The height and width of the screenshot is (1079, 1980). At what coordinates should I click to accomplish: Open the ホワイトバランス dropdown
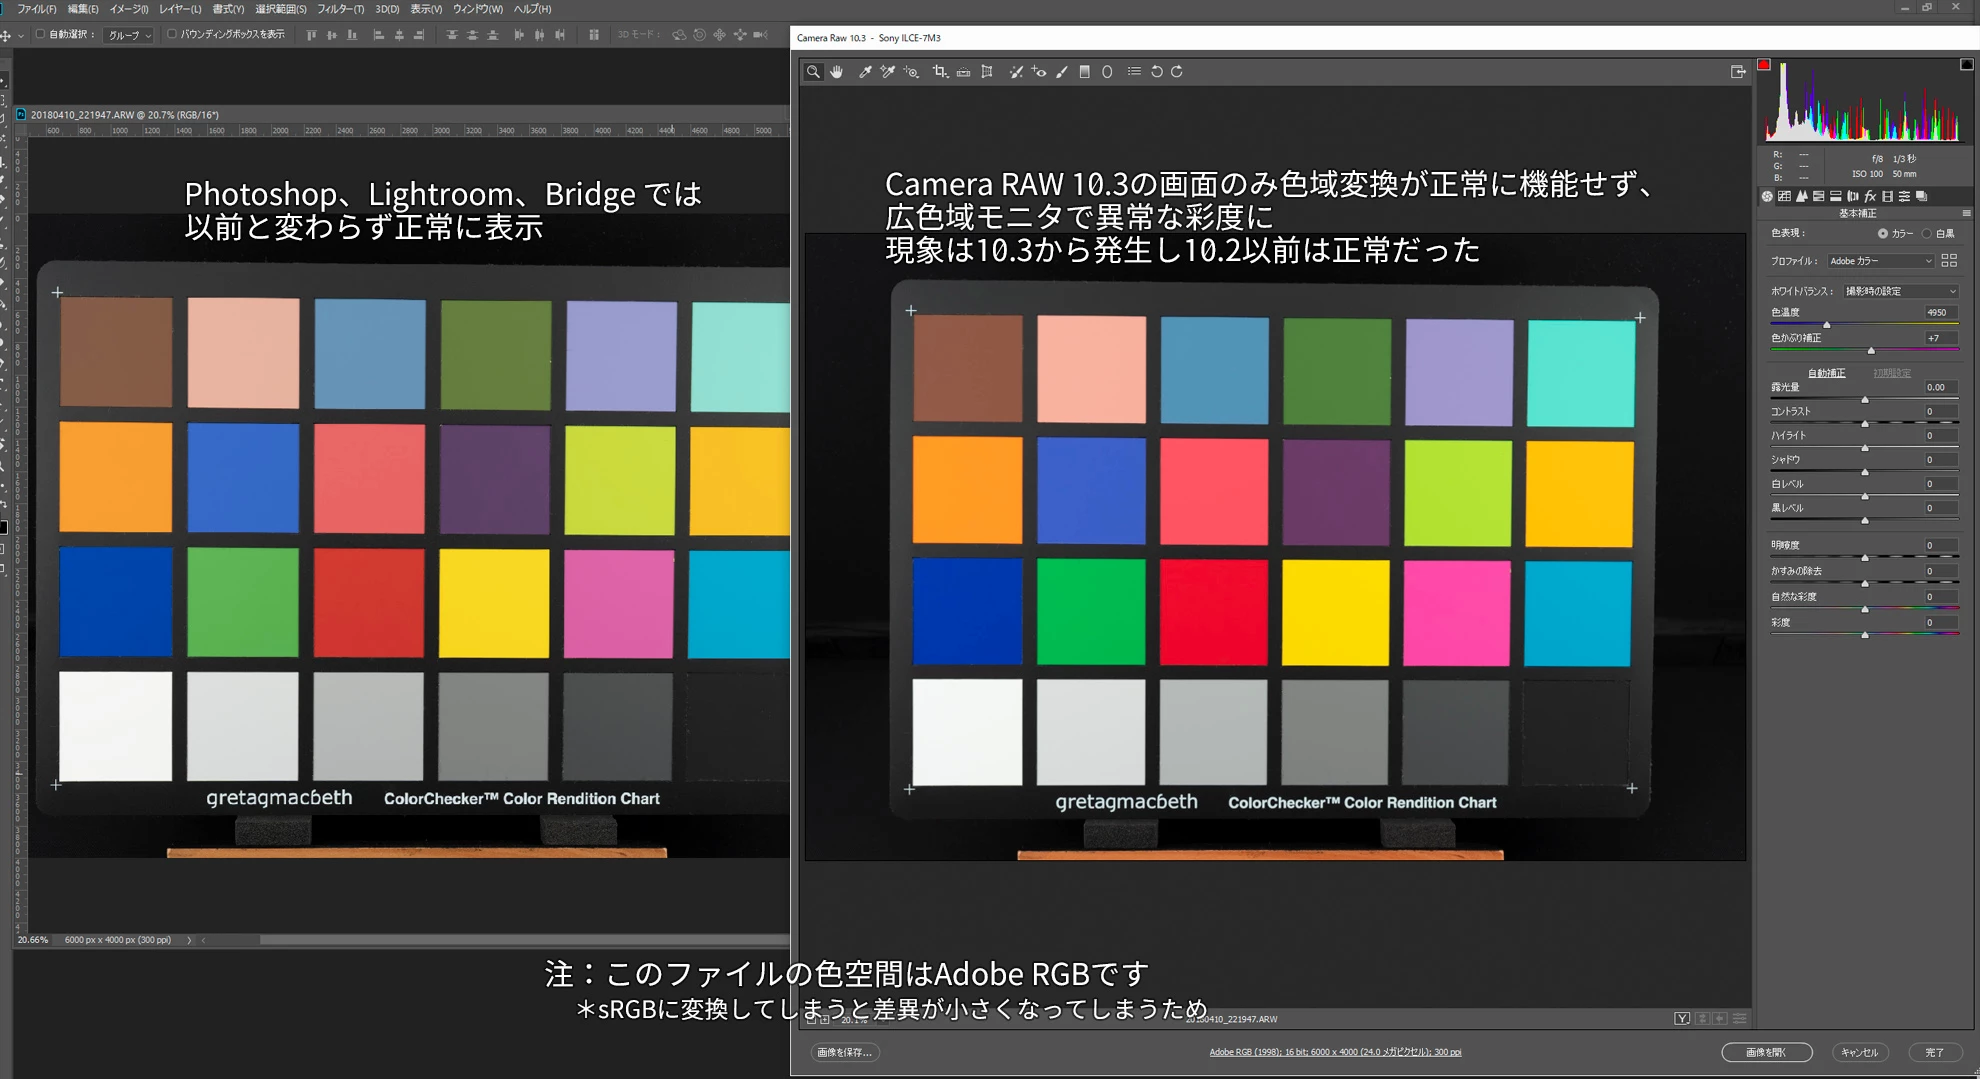click(x=1901, y=291)
